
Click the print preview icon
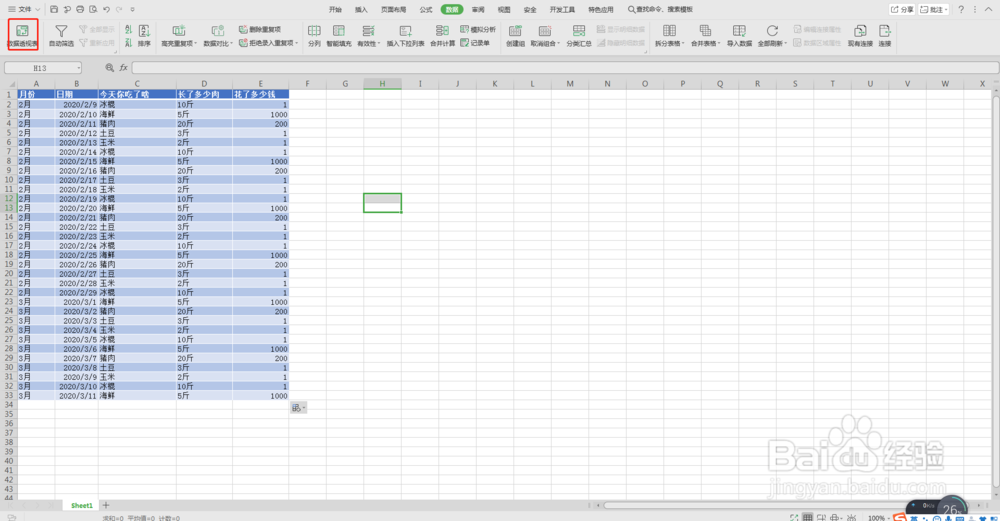pyautogui.click(x=93, y=10)
